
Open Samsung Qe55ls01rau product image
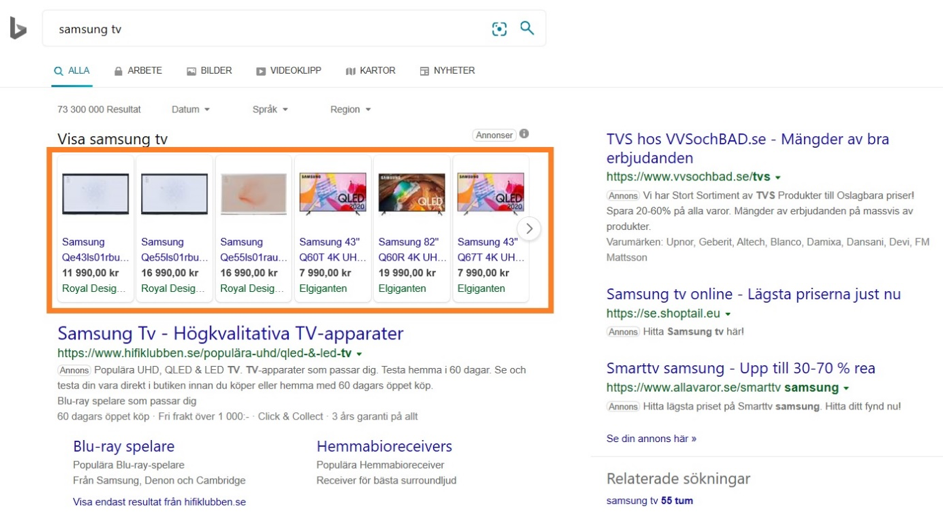click(253, 194)
